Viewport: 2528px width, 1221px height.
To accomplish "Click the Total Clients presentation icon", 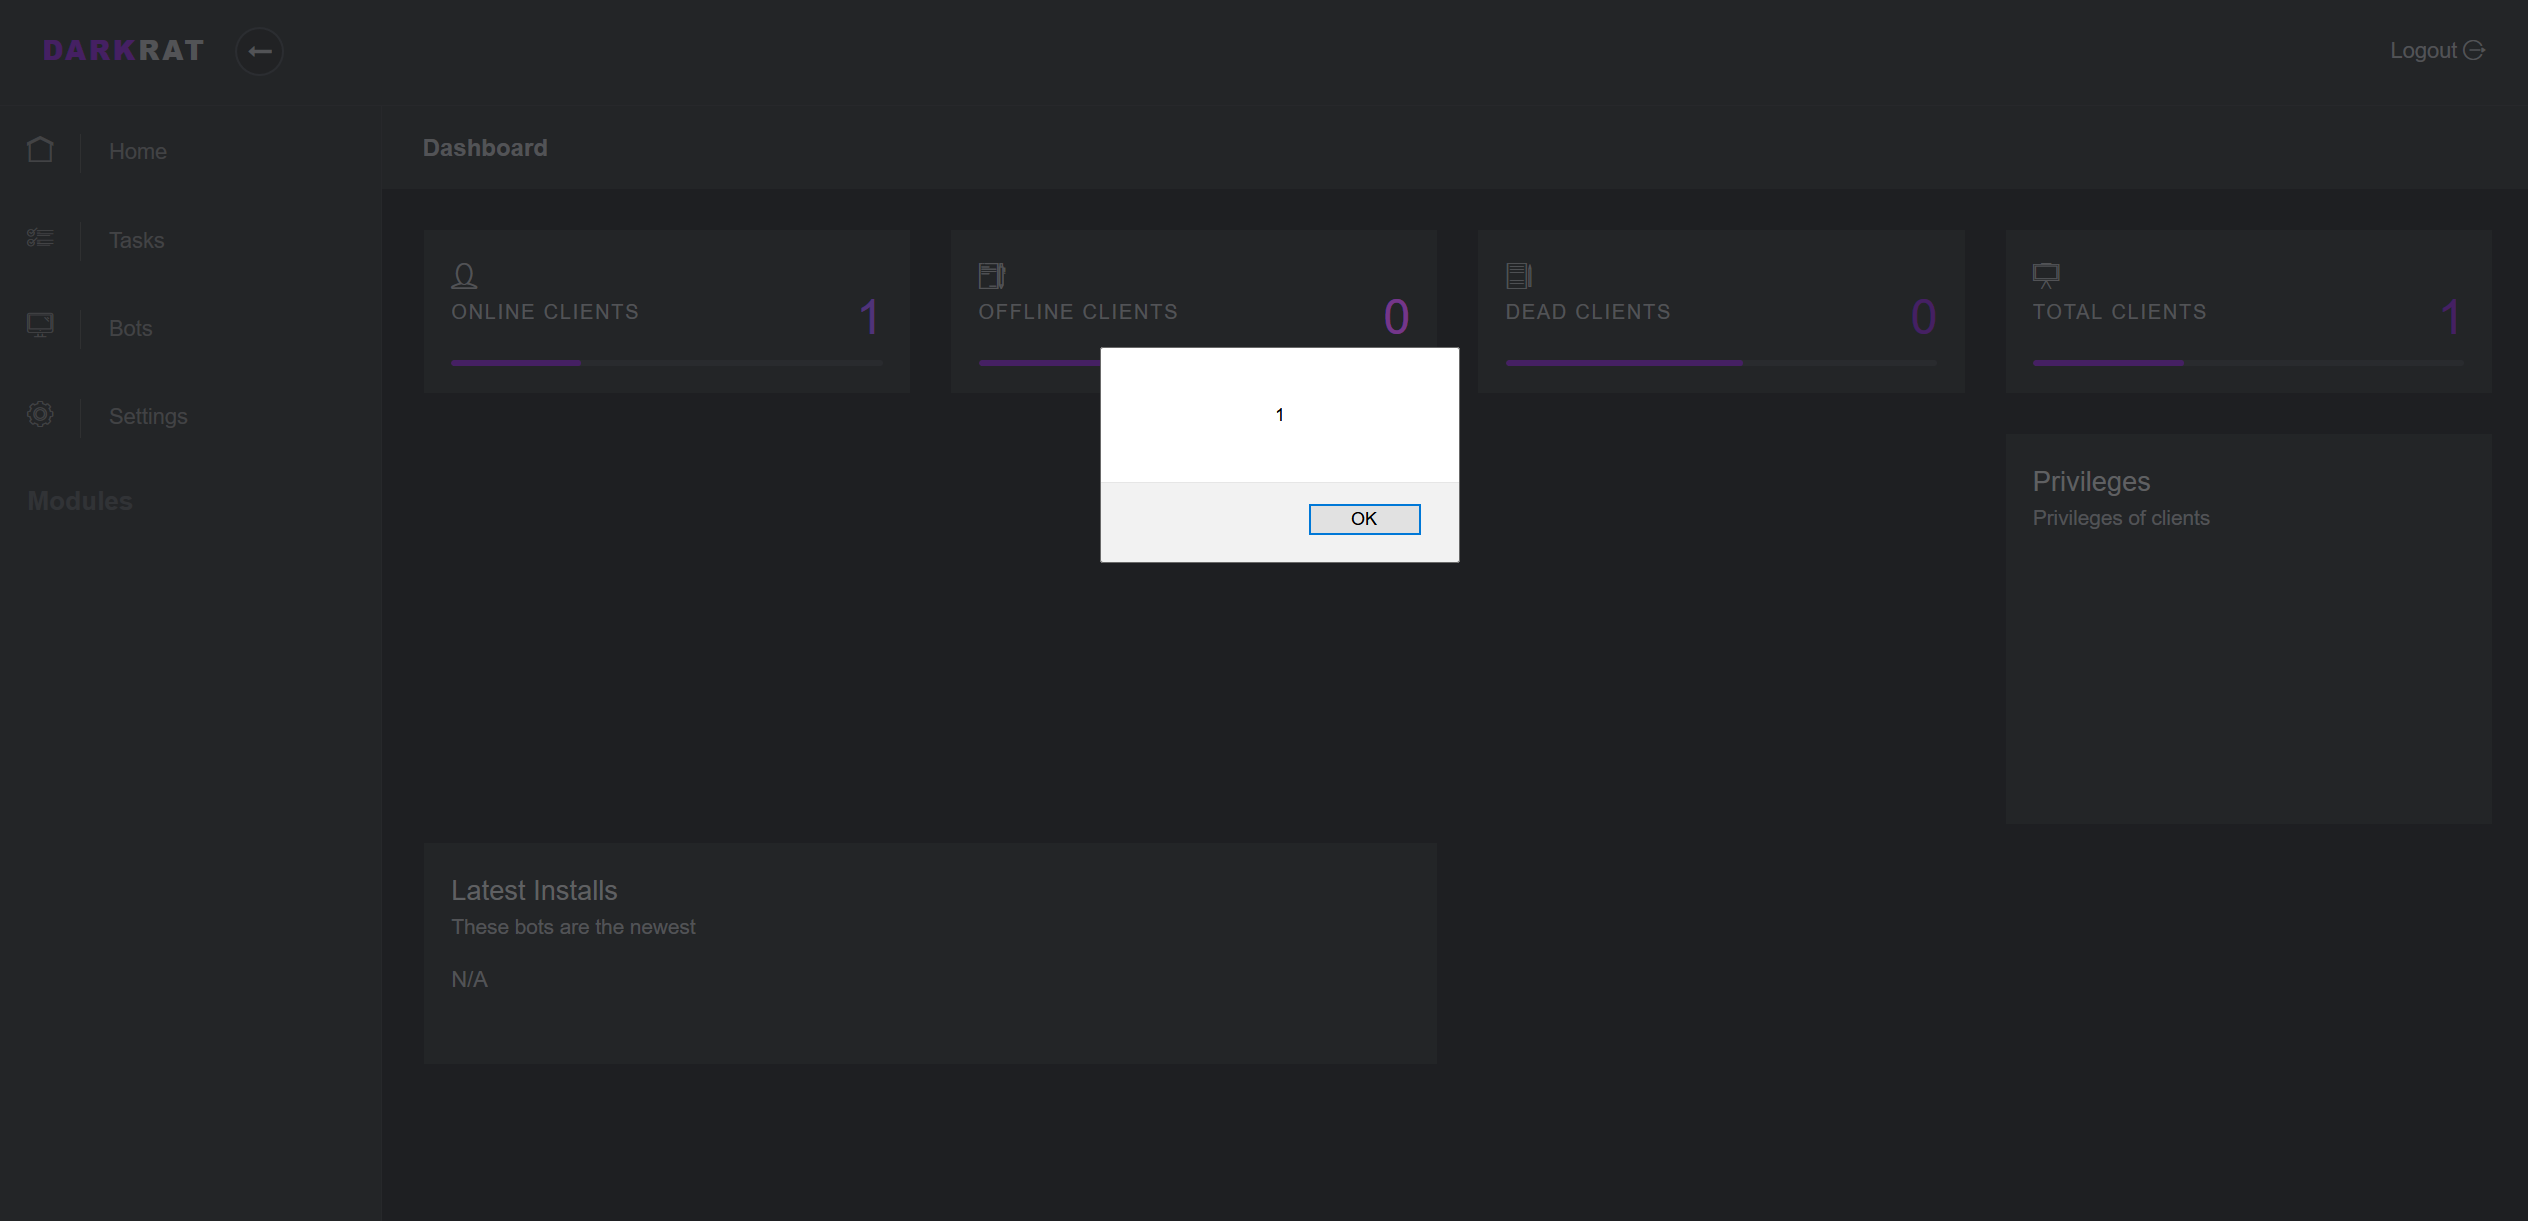I will [2046, 276].
